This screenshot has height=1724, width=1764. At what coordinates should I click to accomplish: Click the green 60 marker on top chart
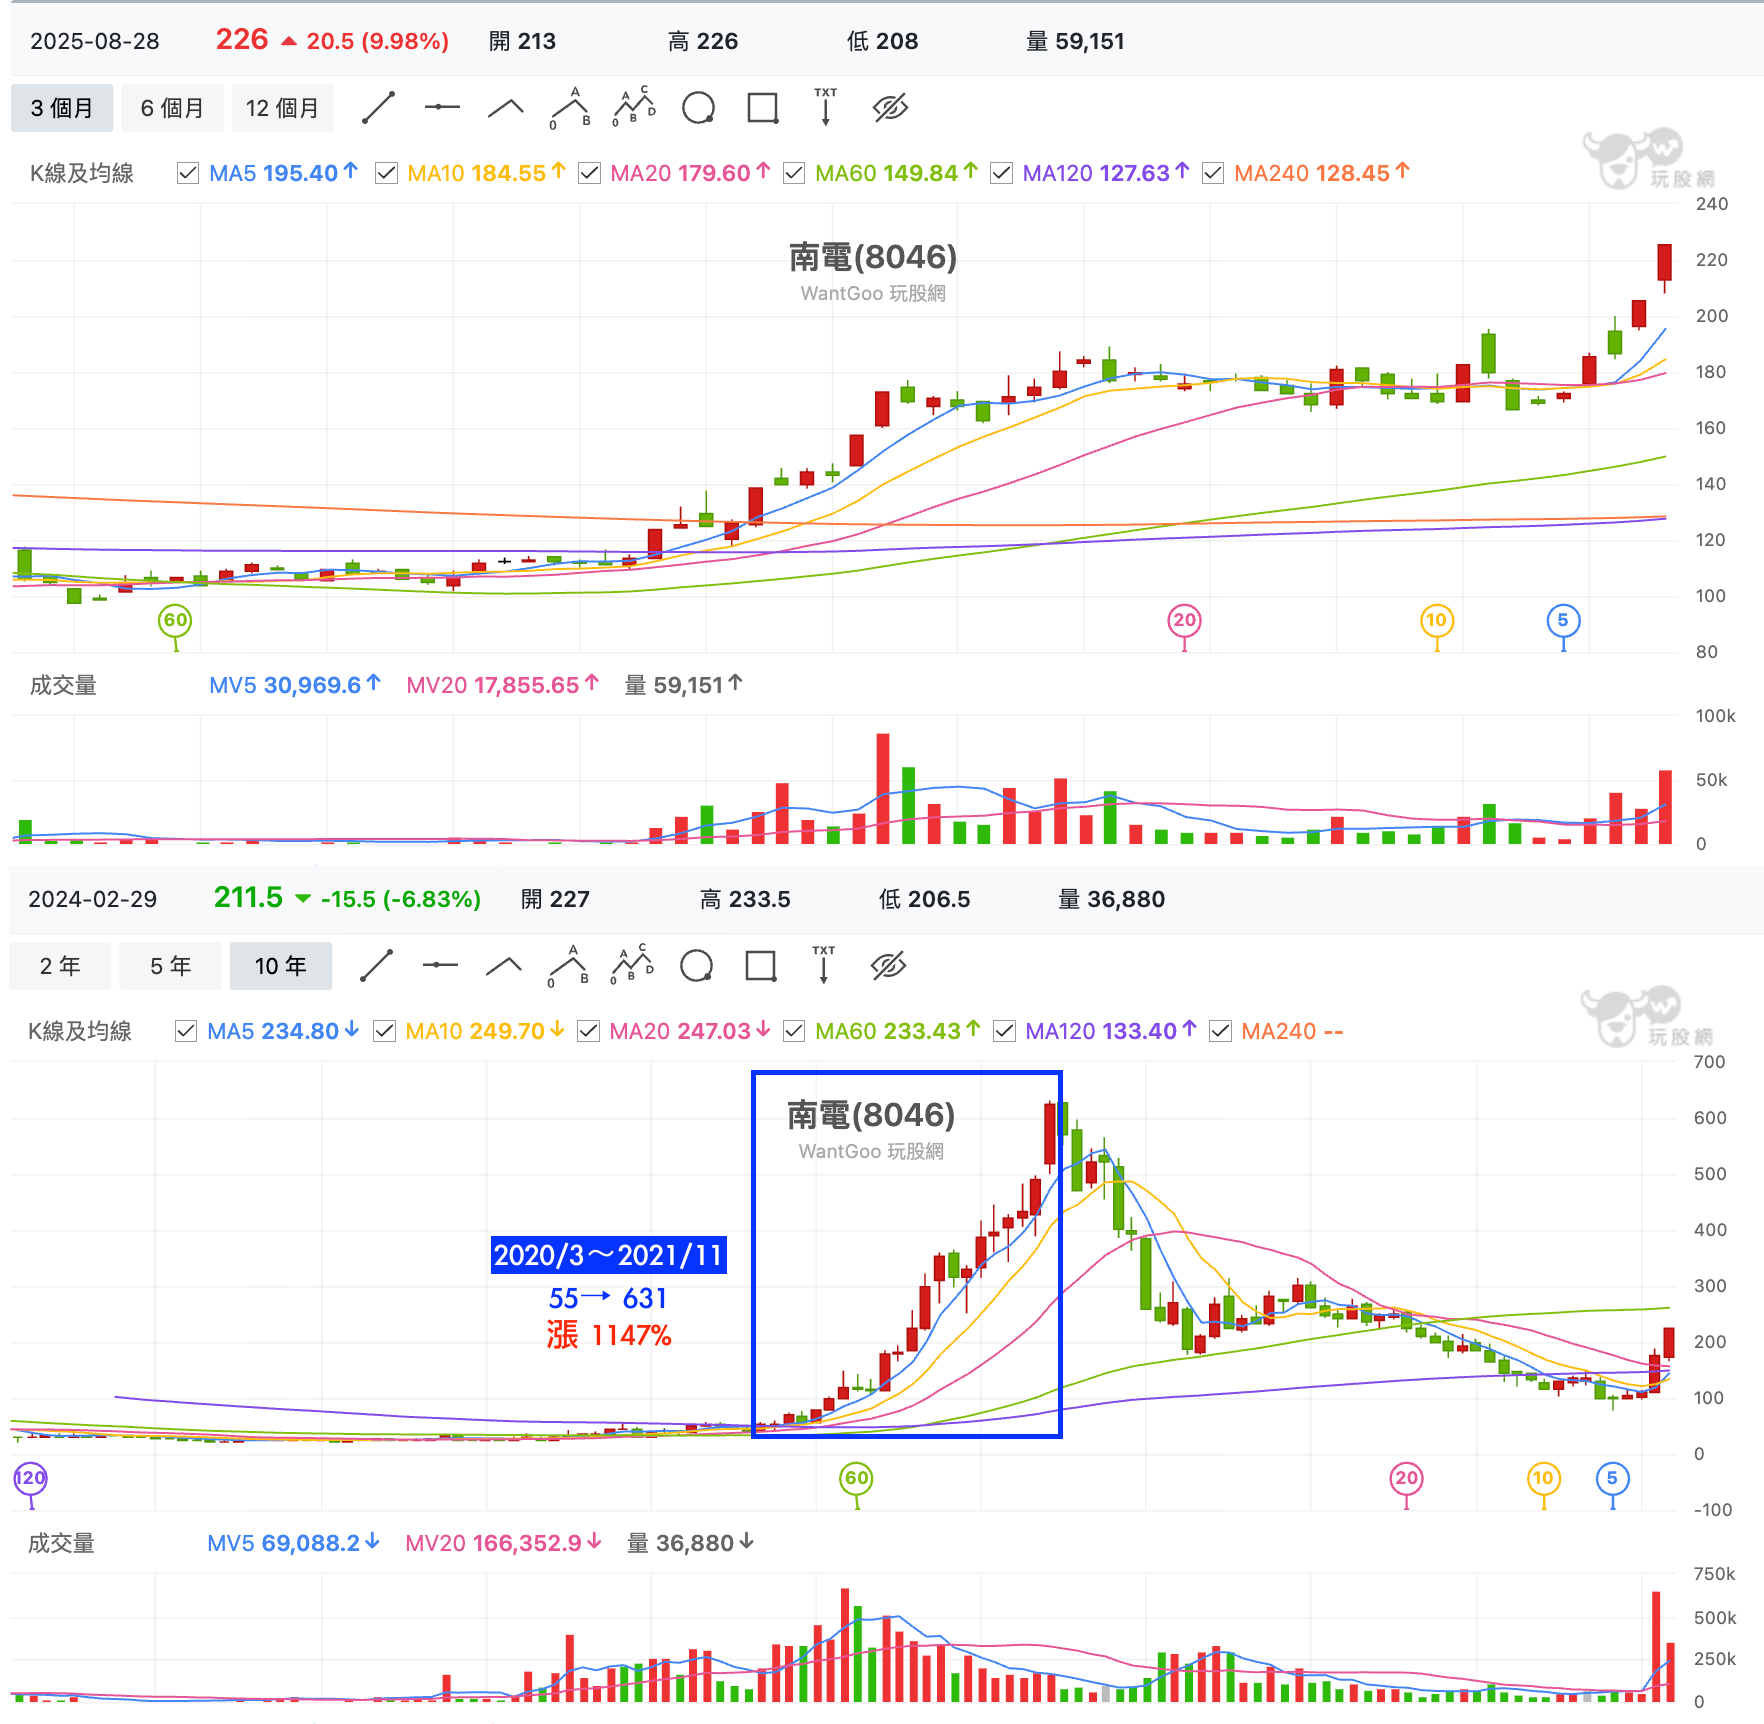[x=175, y=620]
